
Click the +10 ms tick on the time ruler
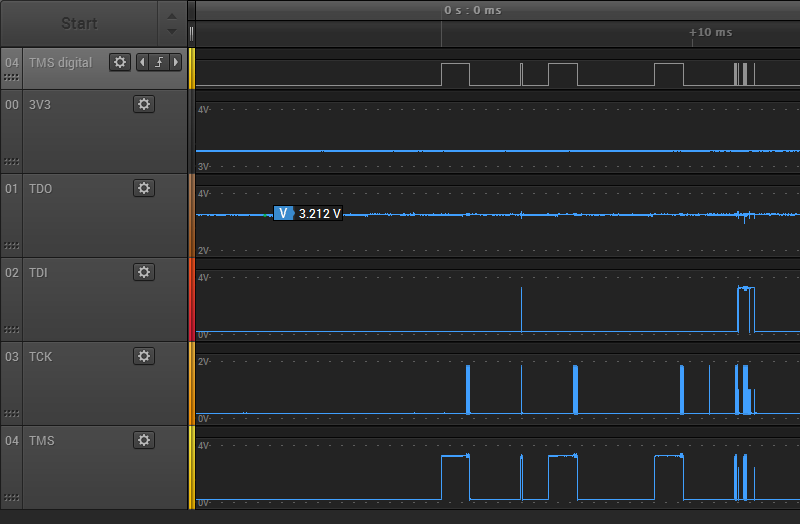710,32
